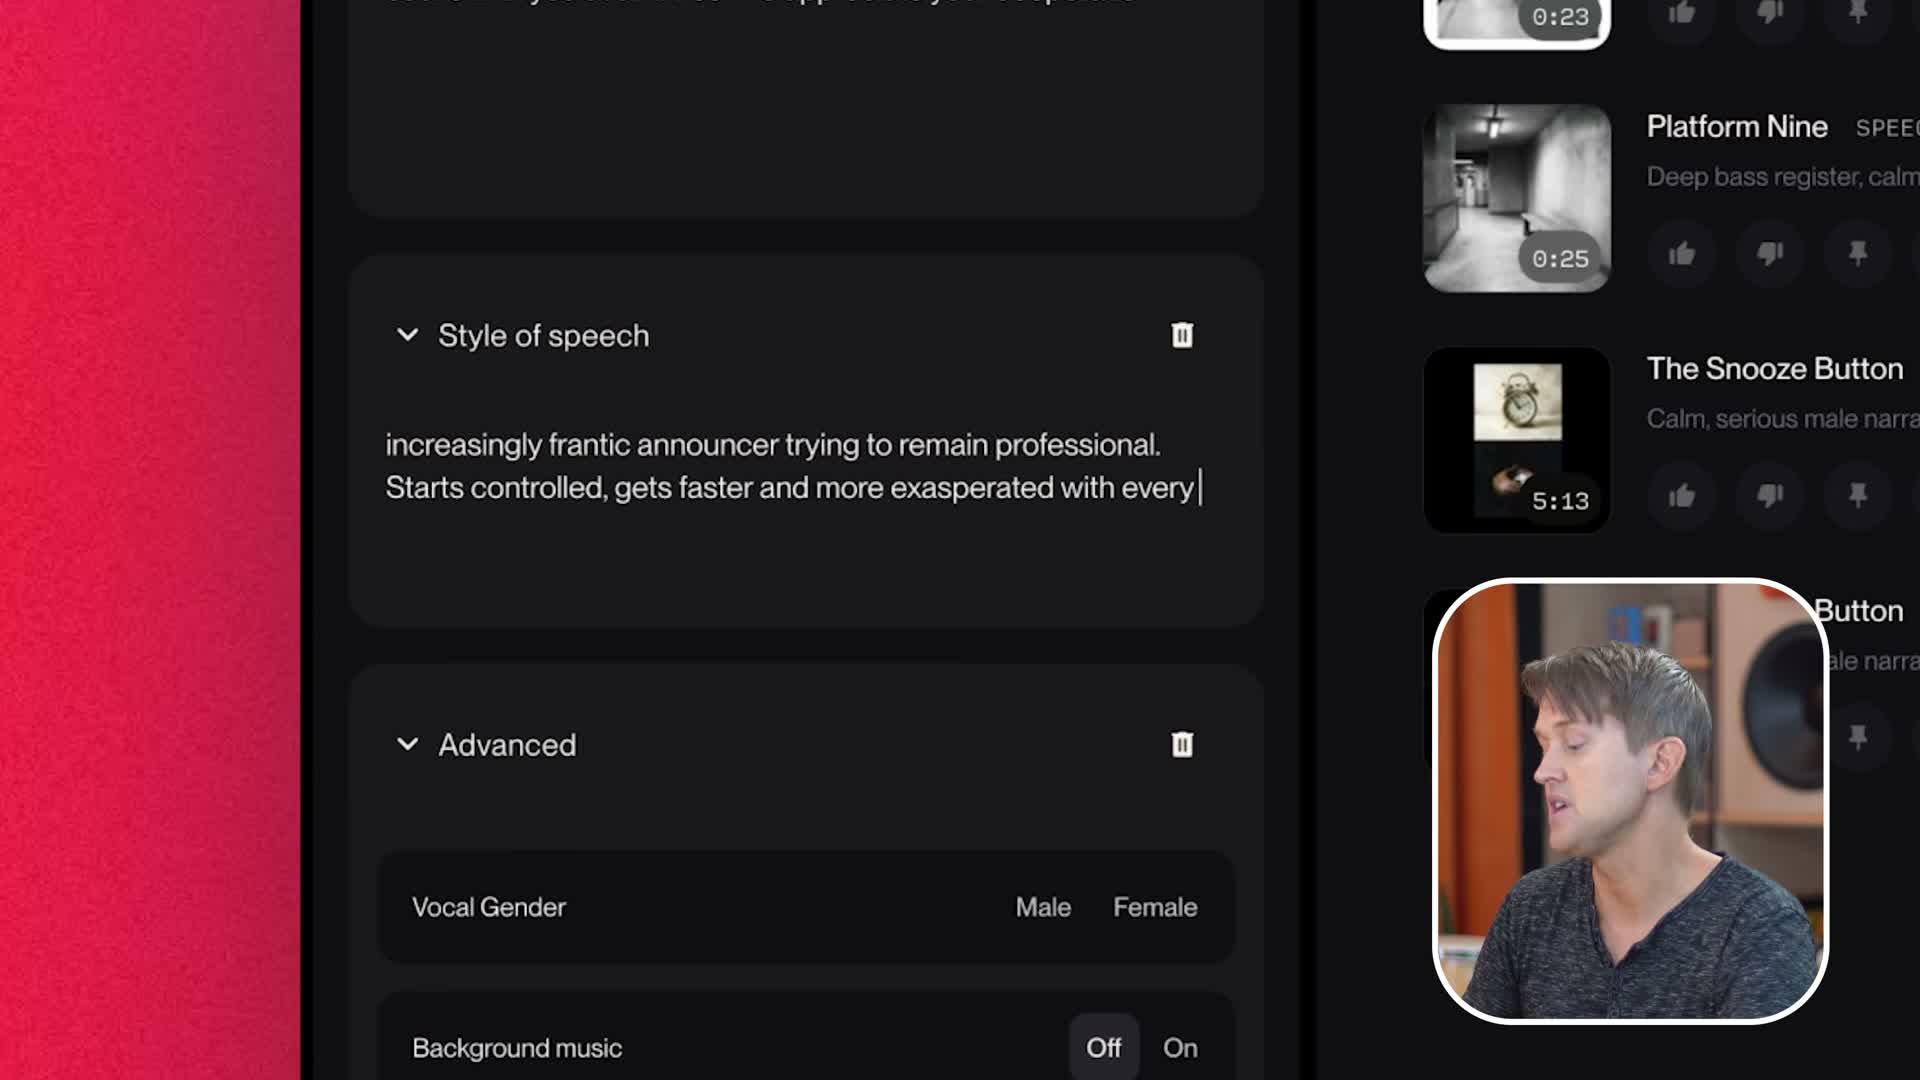1920x1080 pixels.
Task: Collapse the Advanced section
Action: coord(407,744)
